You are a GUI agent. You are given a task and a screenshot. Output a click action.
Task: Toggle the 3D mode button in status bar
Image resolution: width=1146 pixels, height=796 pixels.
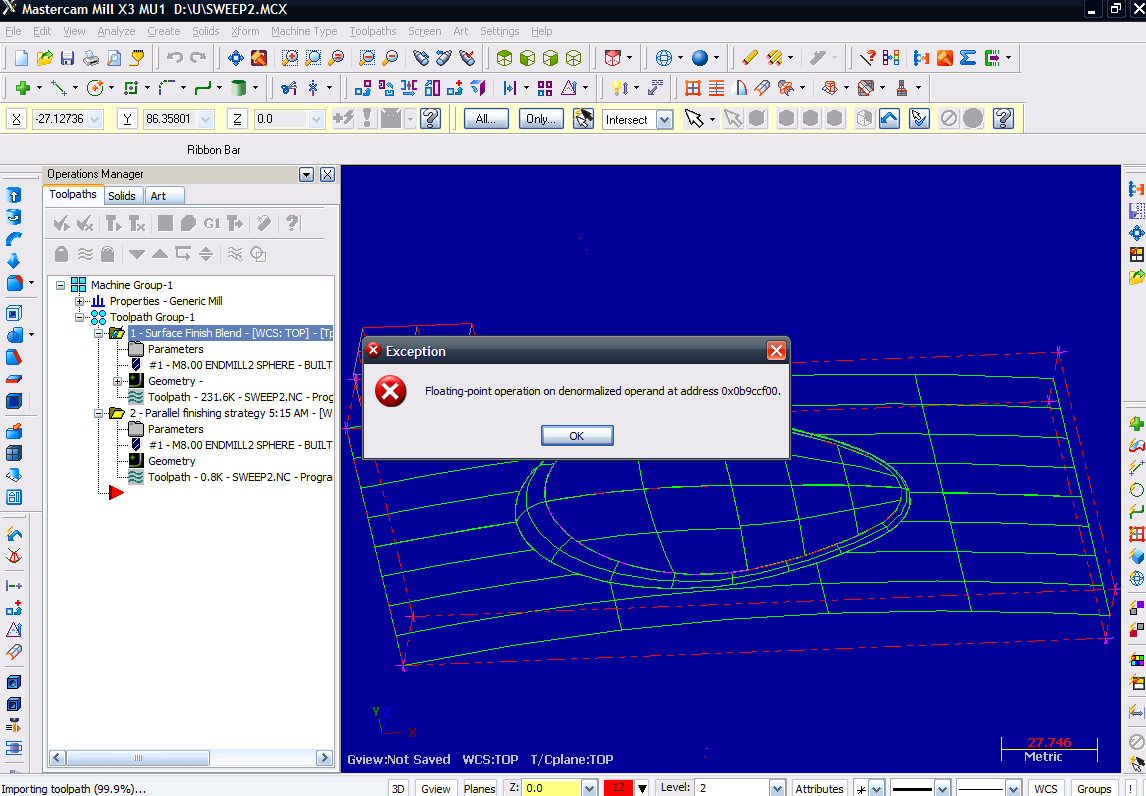click(x=398, y=788)
